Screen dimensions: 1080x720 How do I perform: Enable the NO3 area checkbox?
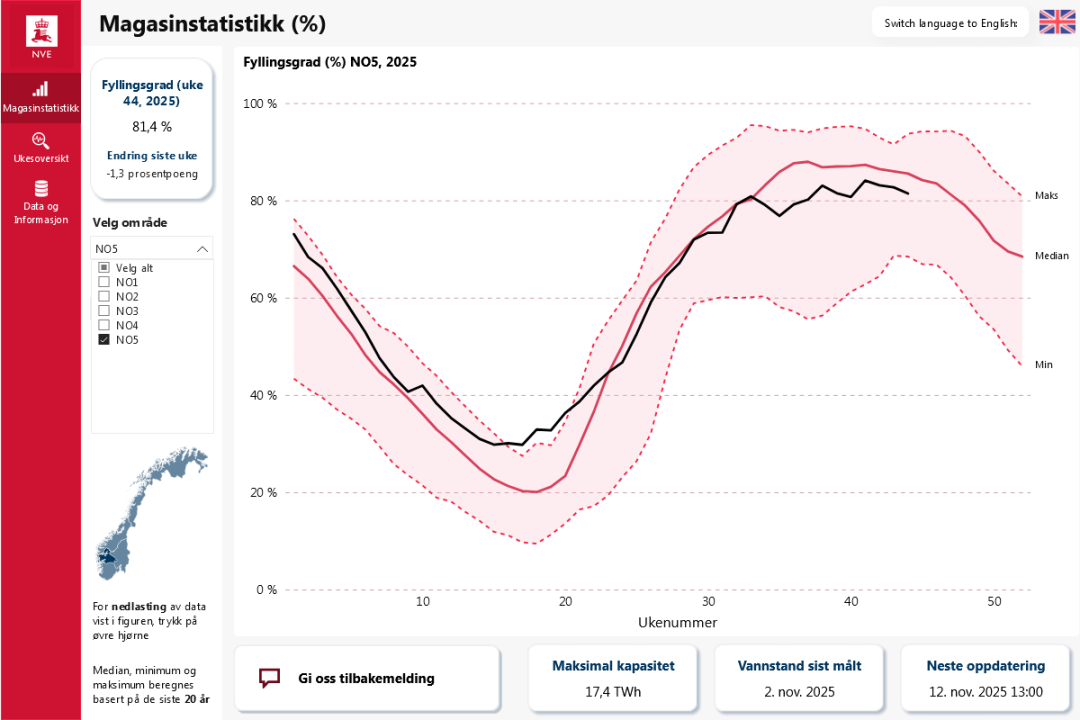[104, 311]
